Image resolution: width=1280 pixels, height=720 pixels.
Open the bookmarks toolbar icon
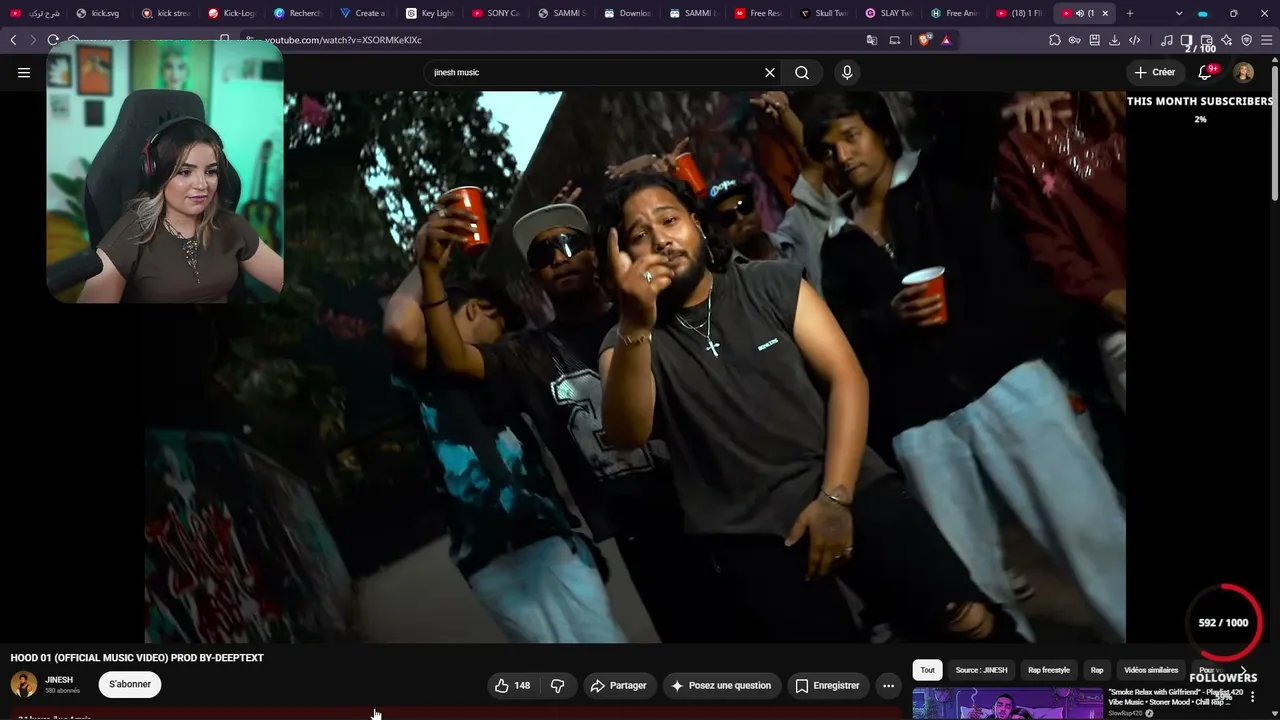tap(1095, 40)
